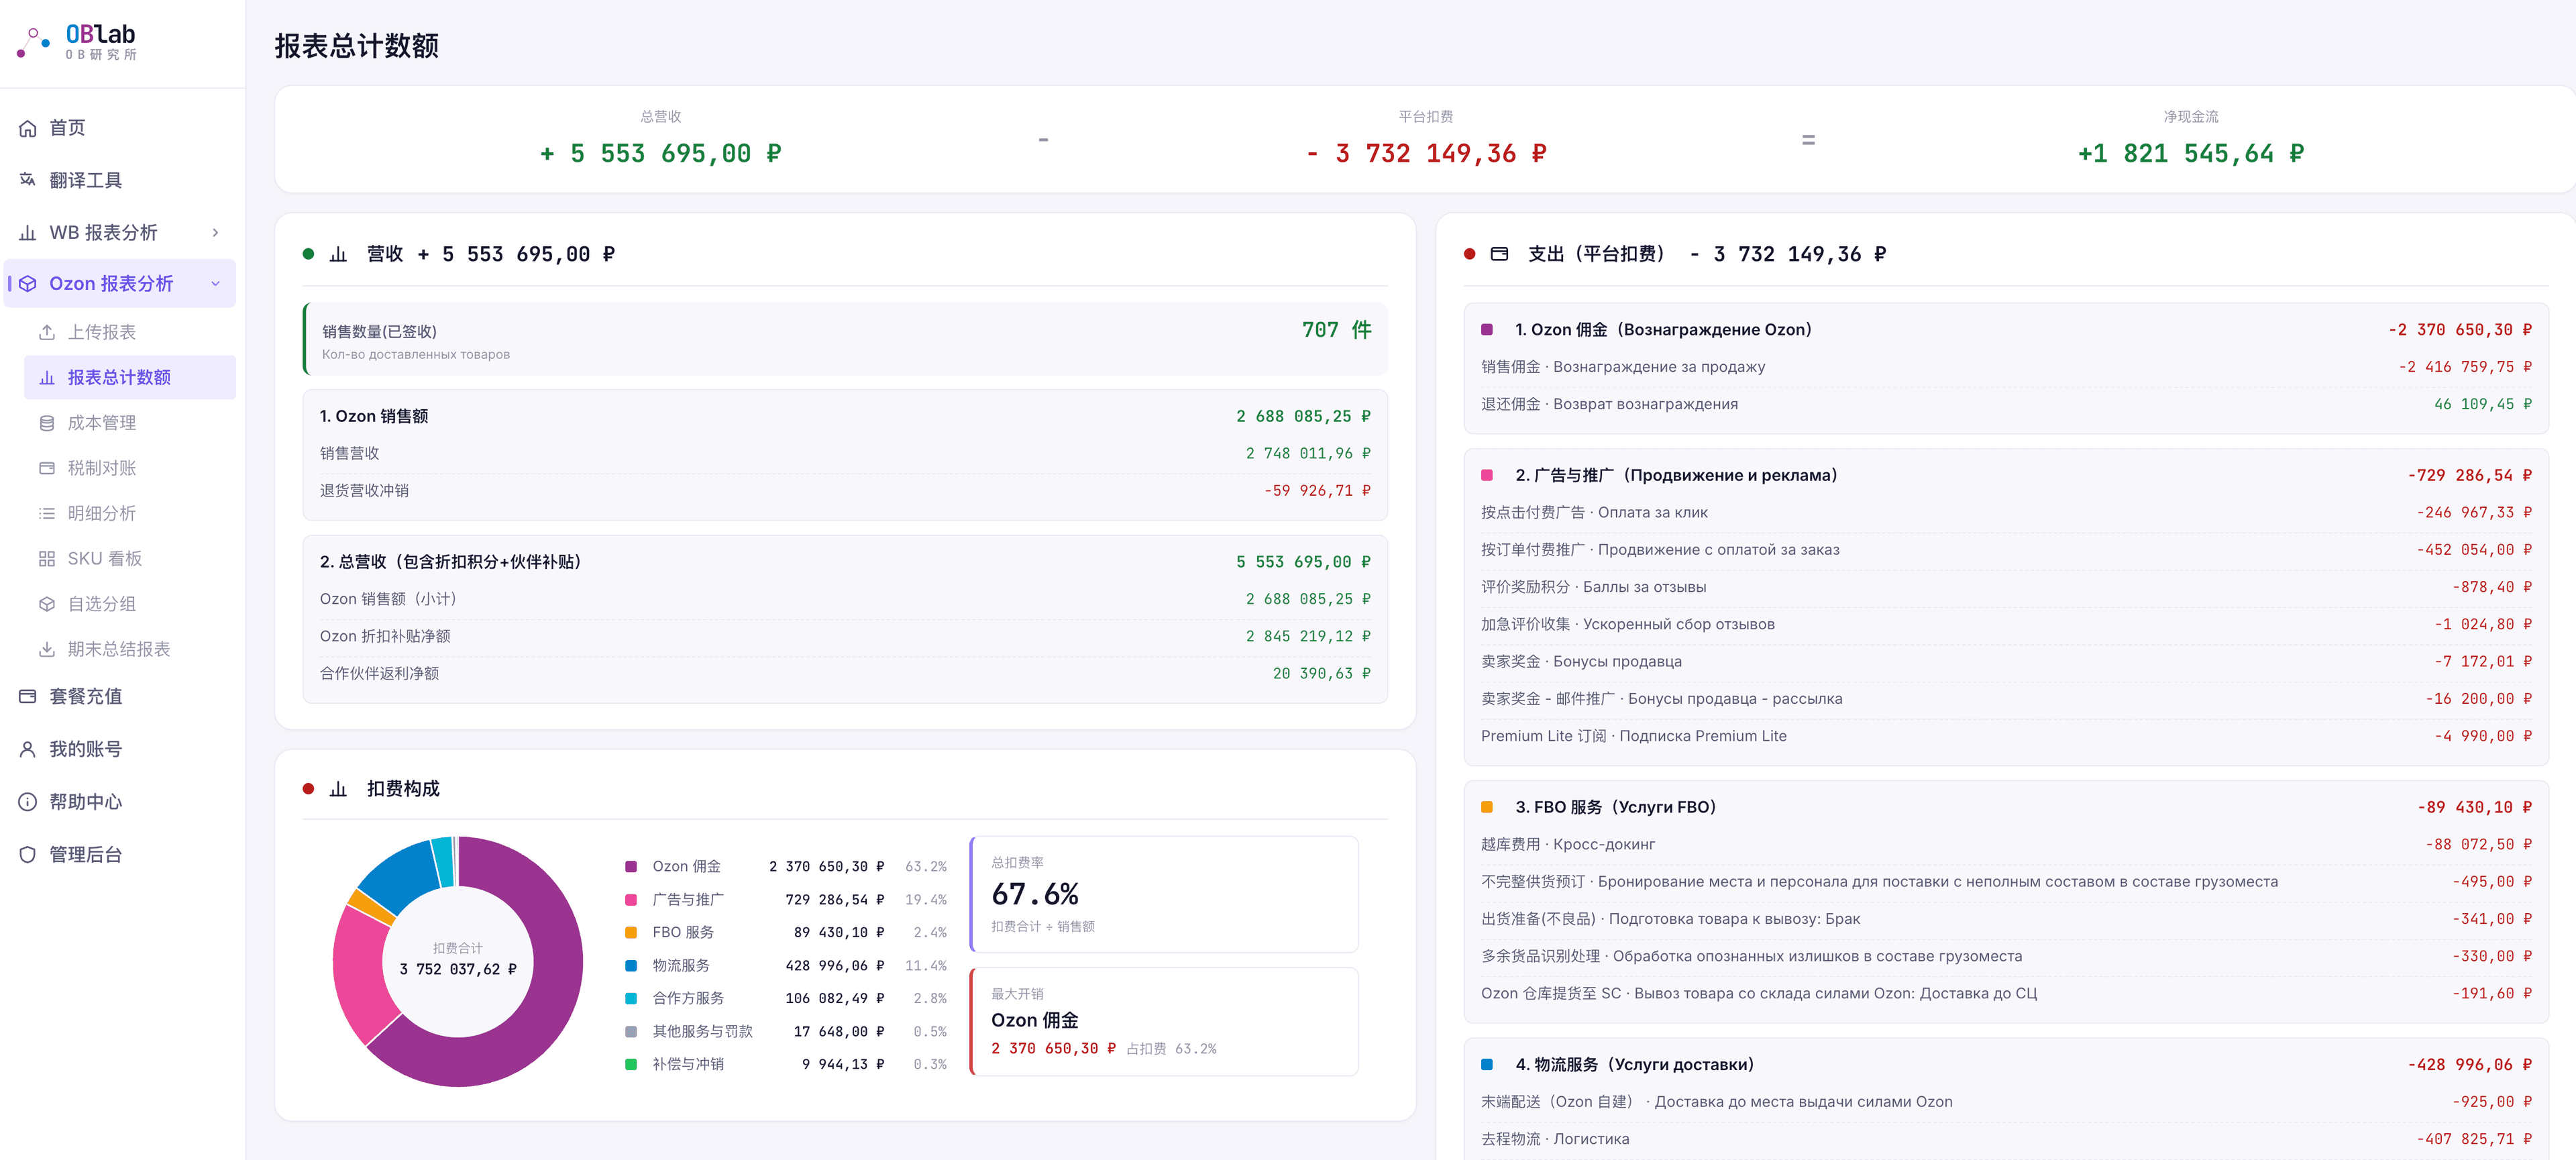Click the 总扣费率 67.6% card
This screenshot has width=2576, height=1160.
coord(1164,894)
